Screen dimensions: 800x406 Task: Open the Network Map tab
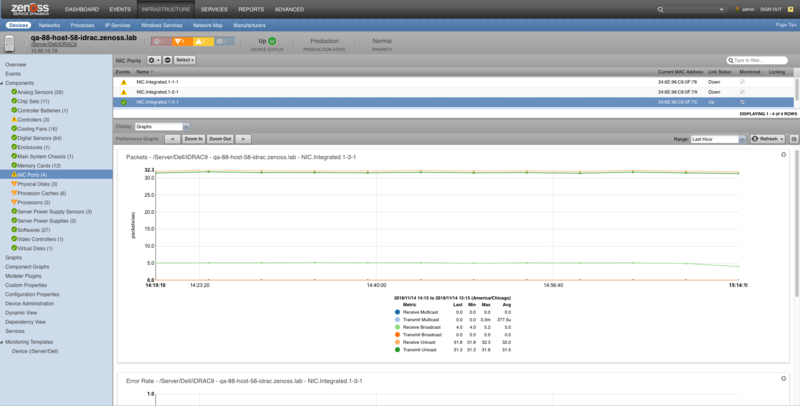208,25
